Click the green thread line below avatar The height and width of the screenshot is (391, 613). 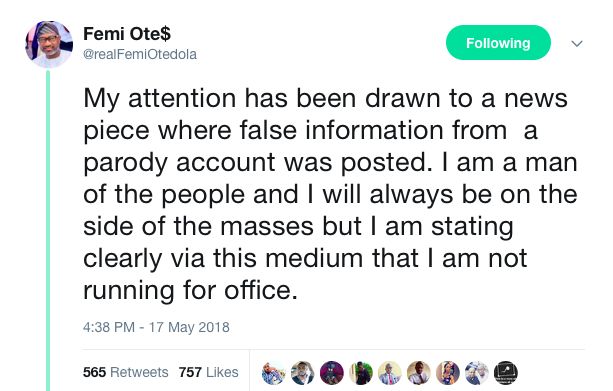[x=48, y=230]
